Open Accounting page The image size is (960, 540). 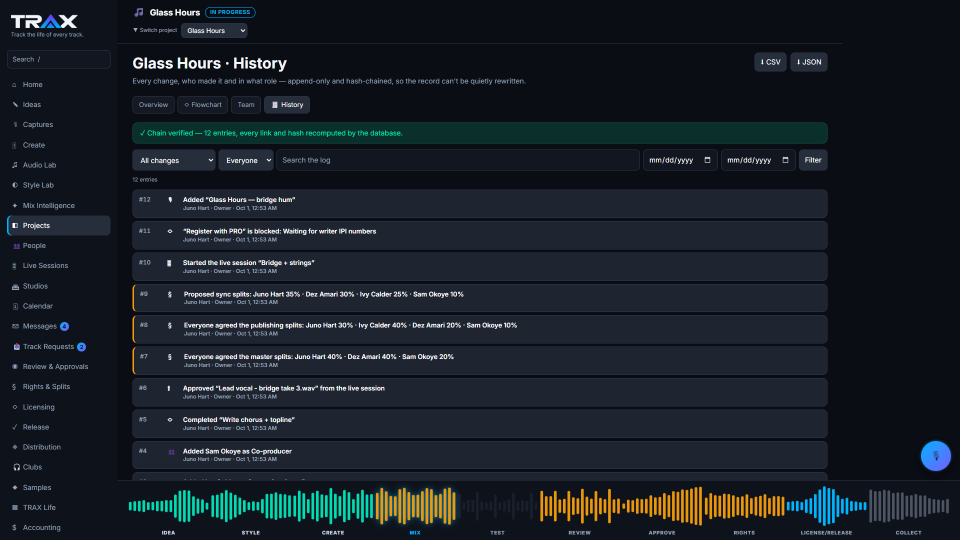[x=58, y=527]
